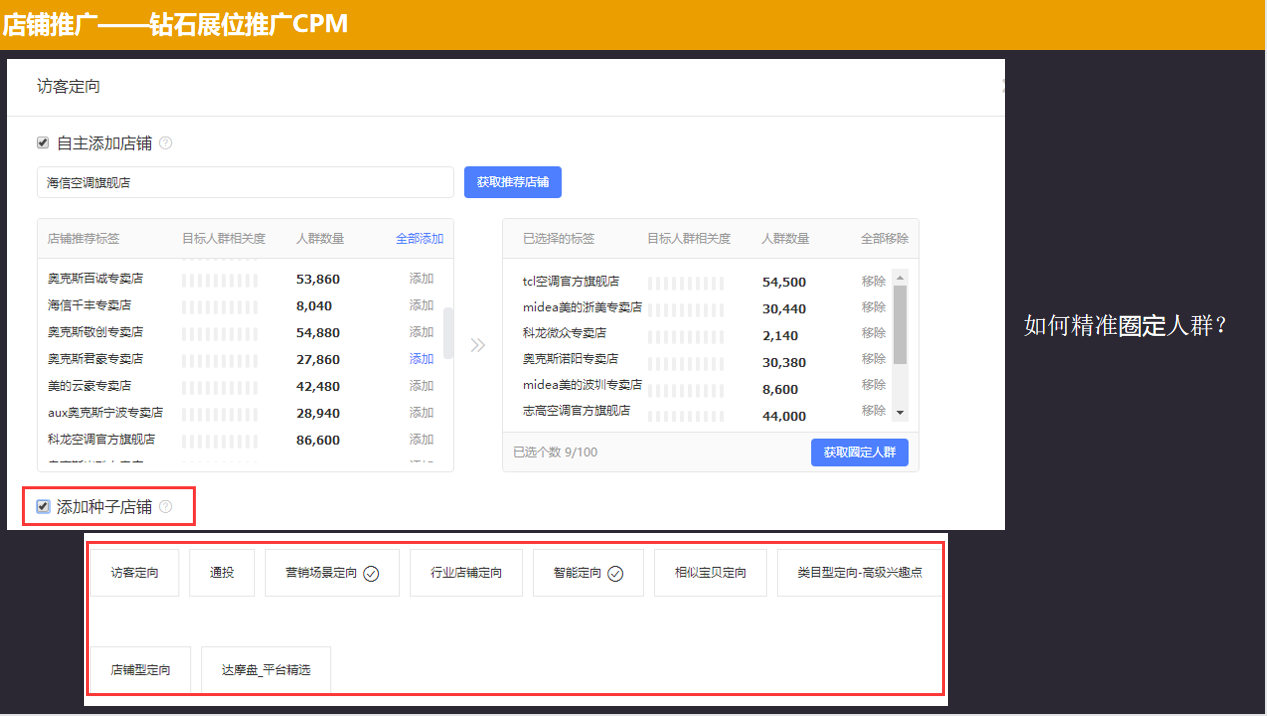Click the recommended tags list scrollbar
The width and height of the screenshot is (1267, 716).
coord(449,333)
